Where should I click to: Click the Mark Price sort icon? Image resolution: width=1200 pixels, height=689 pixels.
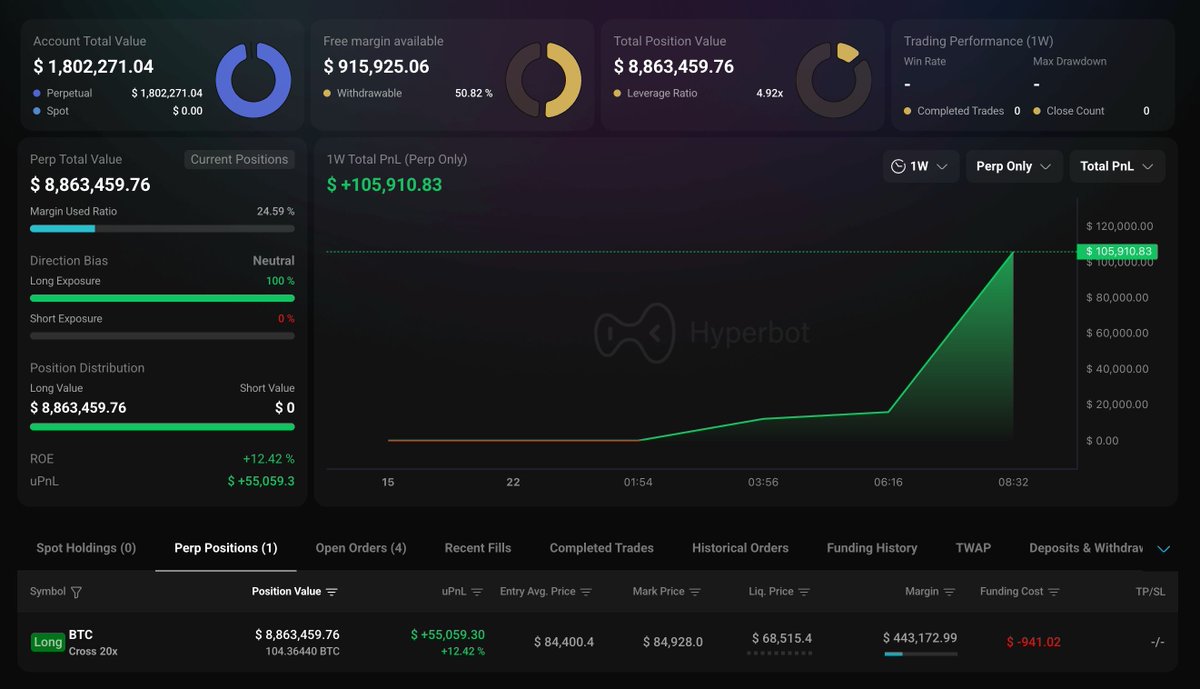click(x=696, y=591)
